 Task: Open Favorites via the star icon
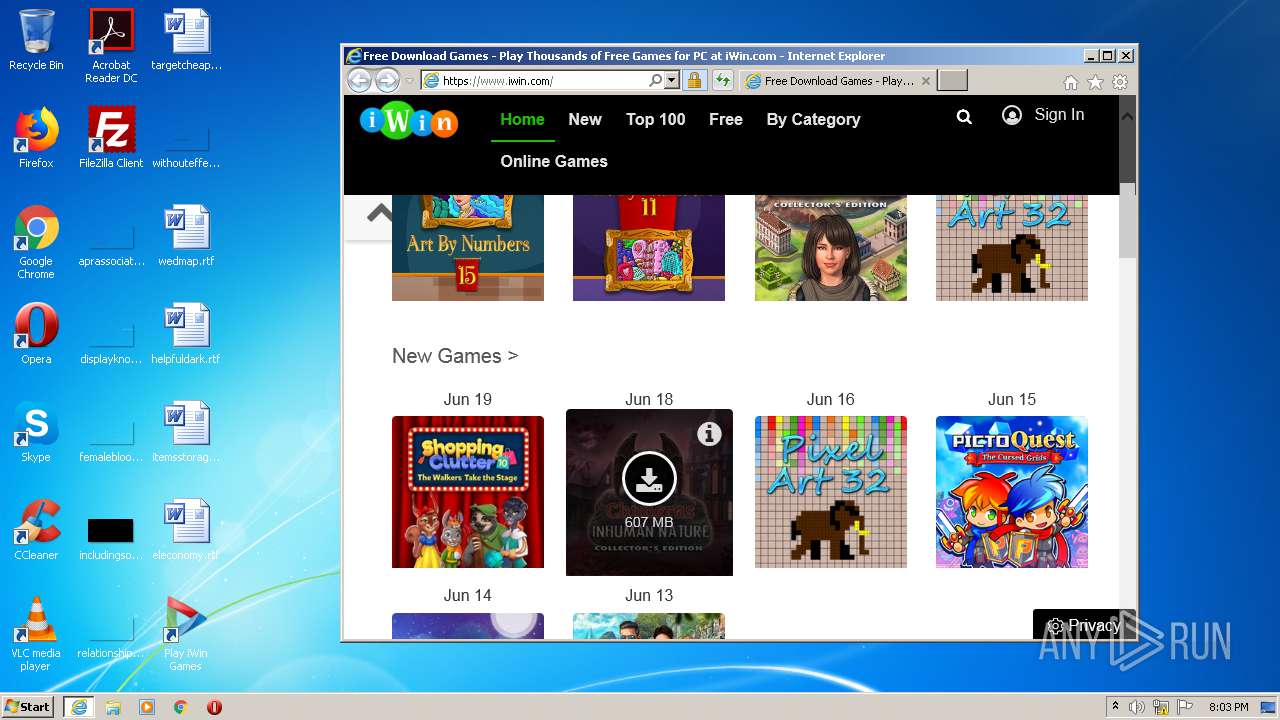(1095, 82)
